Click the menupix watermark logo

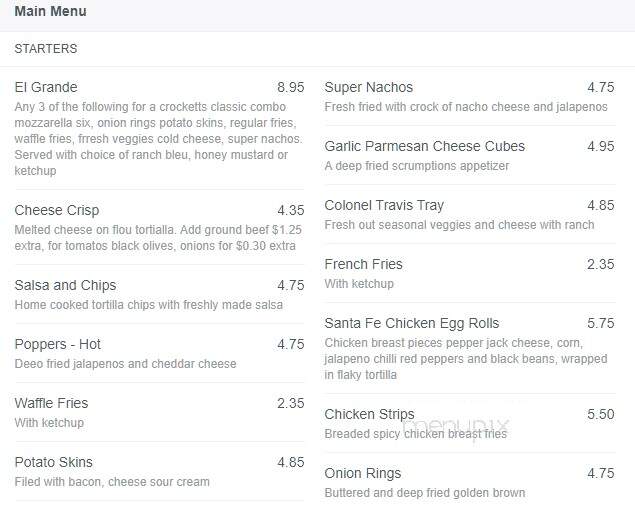[x=456, y=429]
